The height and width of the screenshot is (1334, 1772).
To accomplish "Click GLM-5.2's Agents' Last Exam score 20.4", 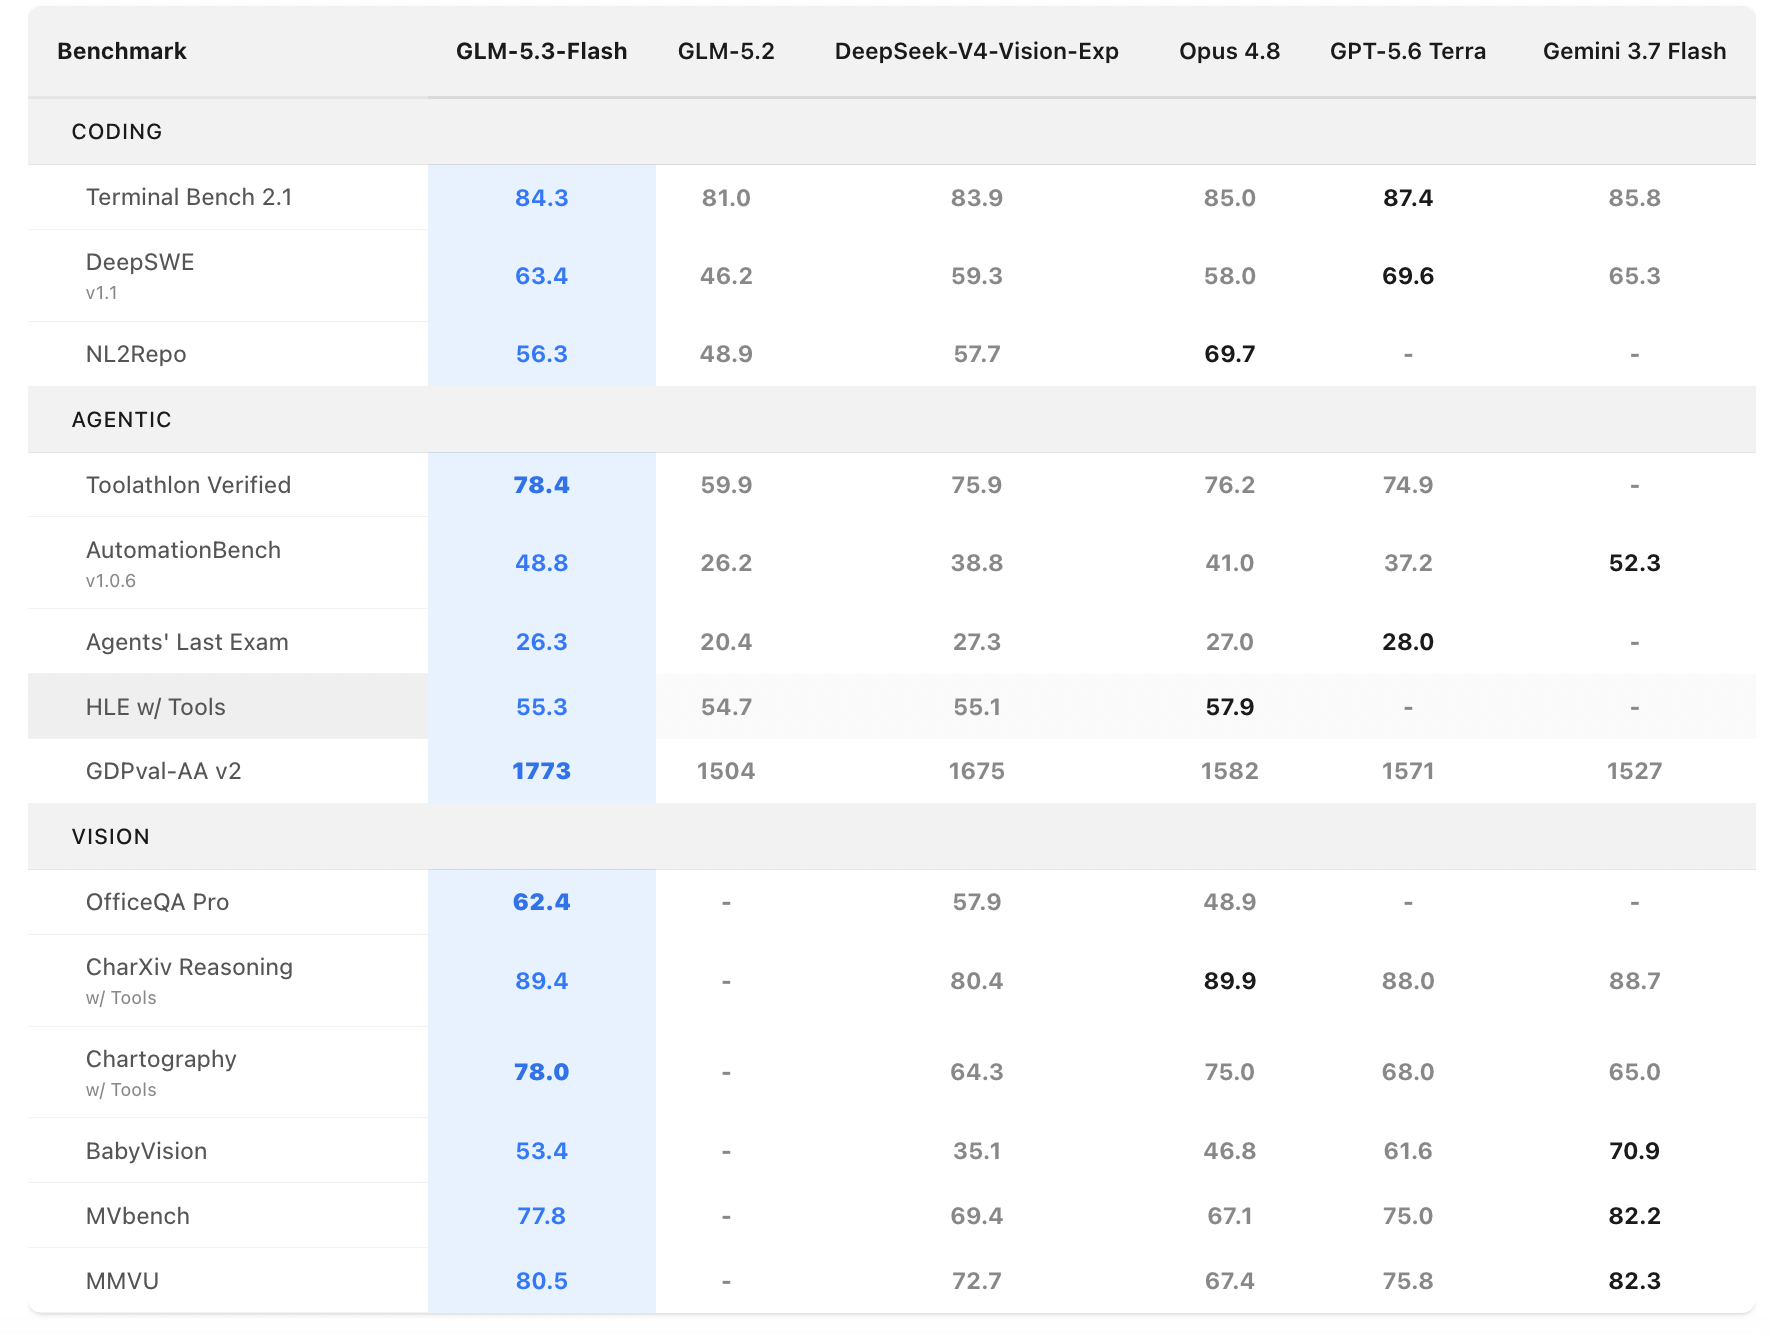I will pos(726,642).
